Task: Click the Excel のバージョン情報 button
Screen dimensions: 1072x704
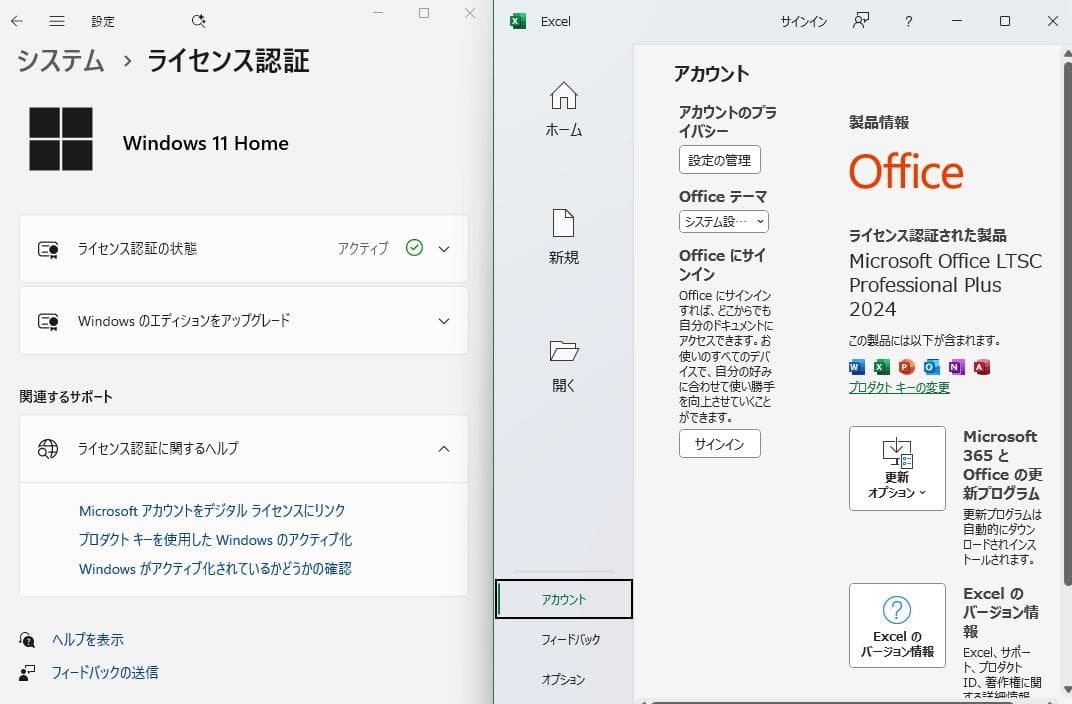Action: (x=896, y=625)
